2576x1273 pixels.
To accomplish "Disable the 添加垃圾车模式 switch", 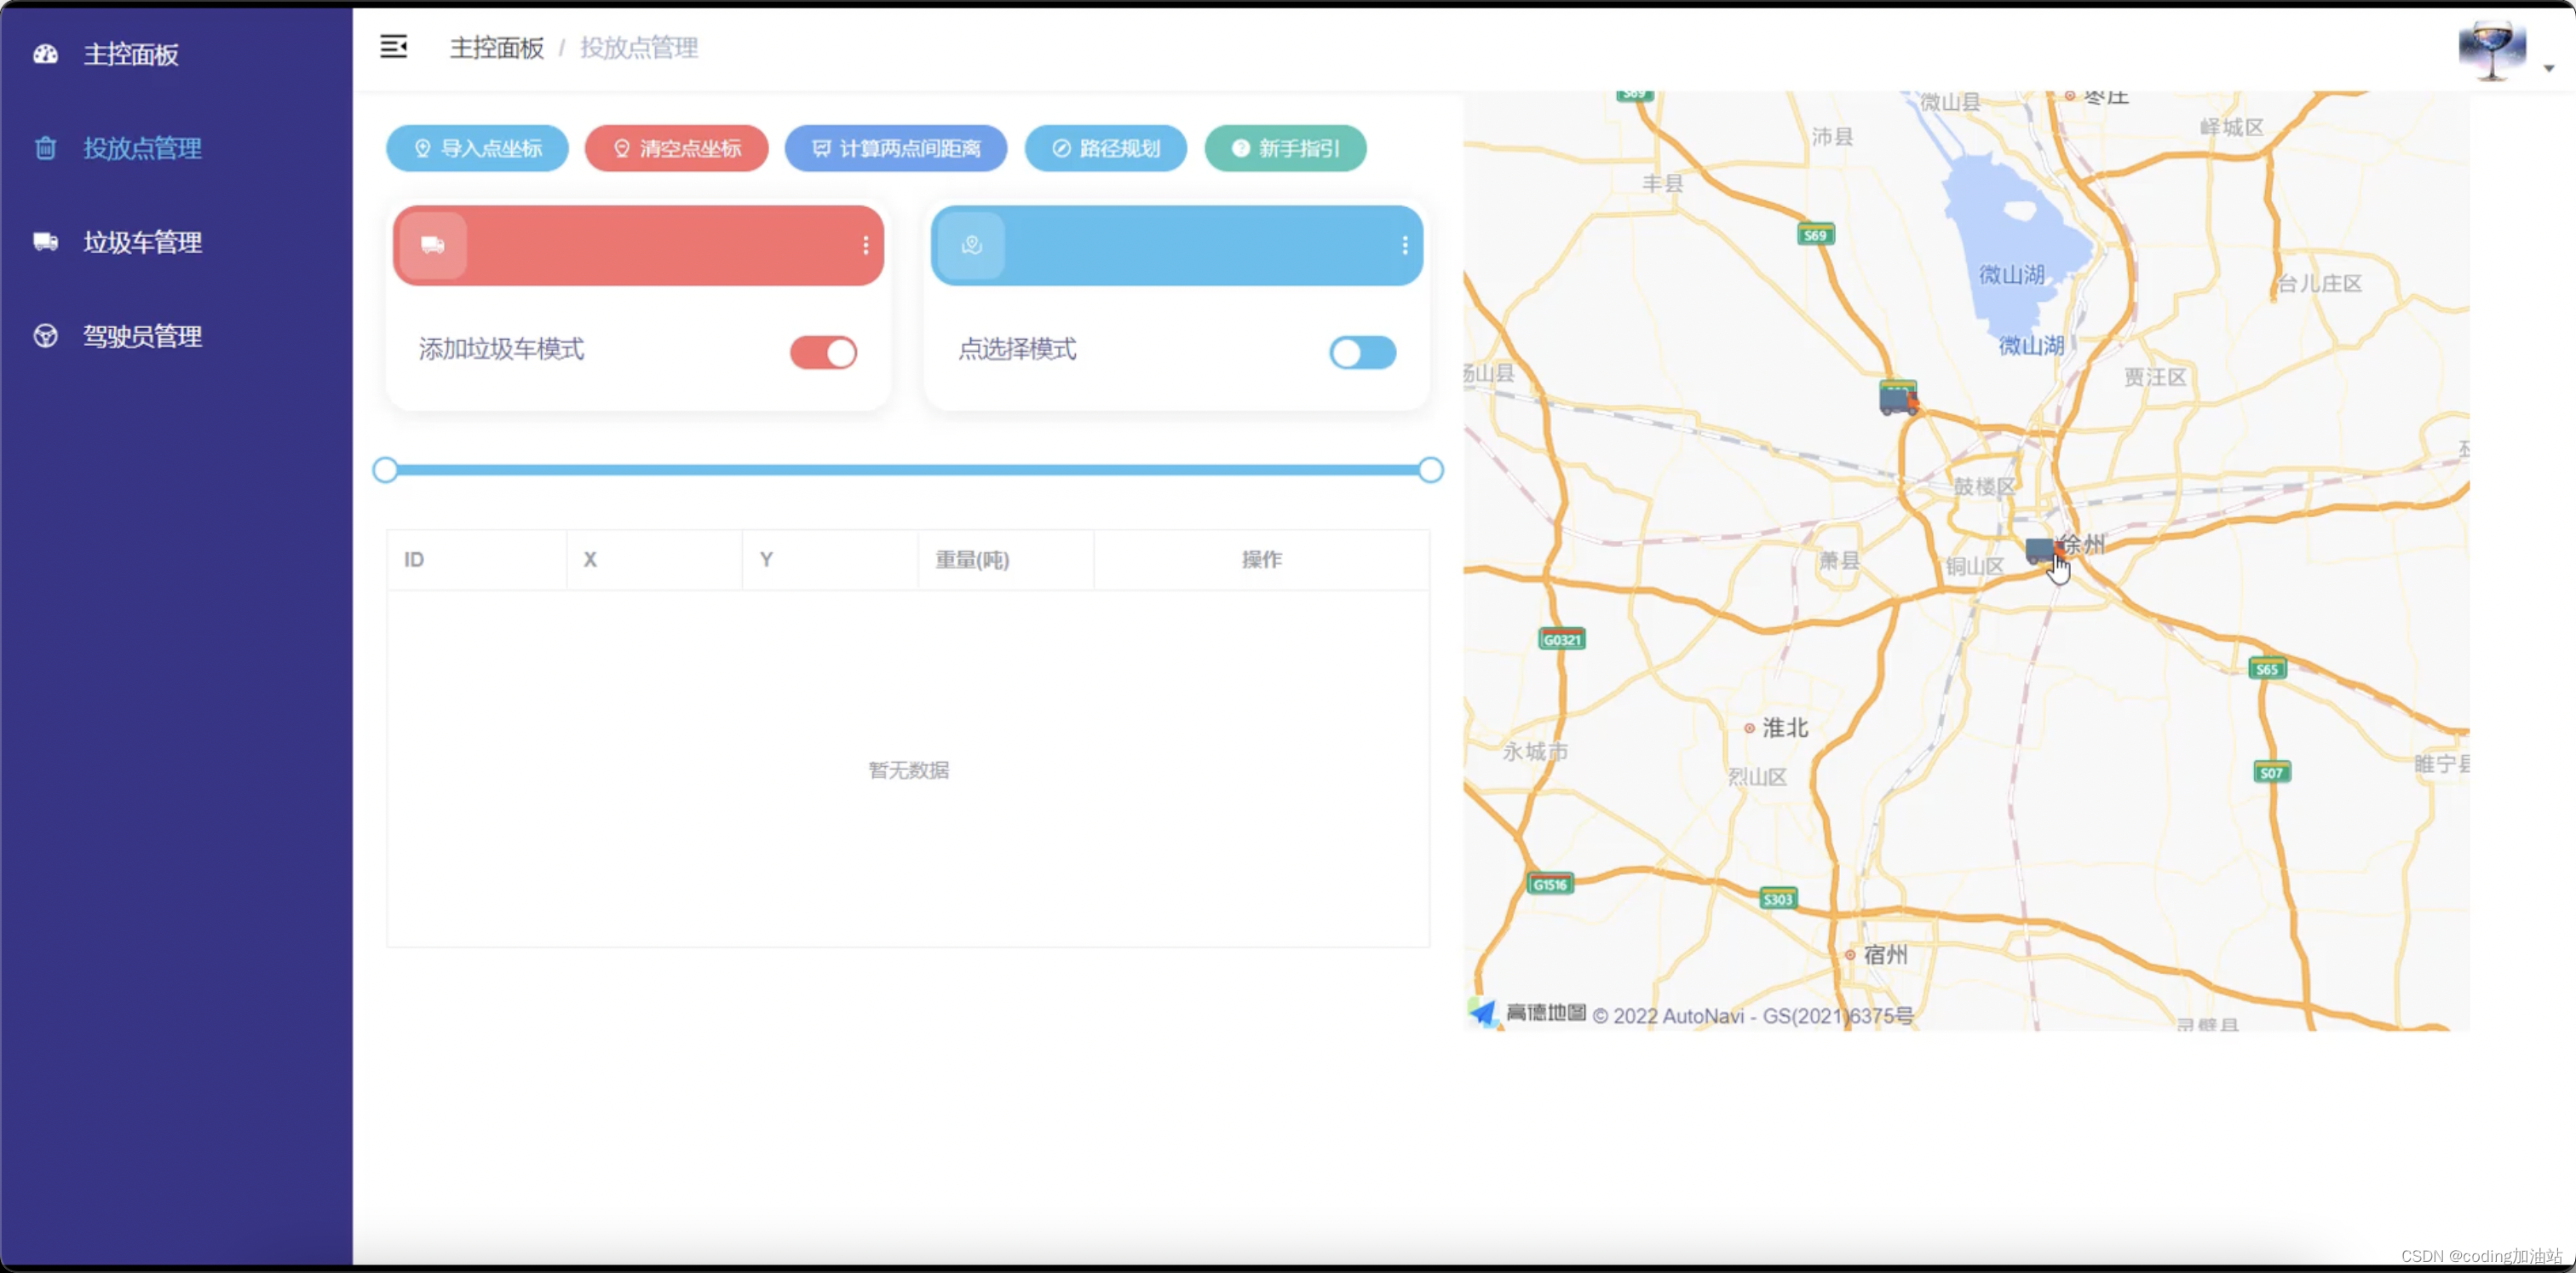I will pyautogui.click(x=823, y=352).
